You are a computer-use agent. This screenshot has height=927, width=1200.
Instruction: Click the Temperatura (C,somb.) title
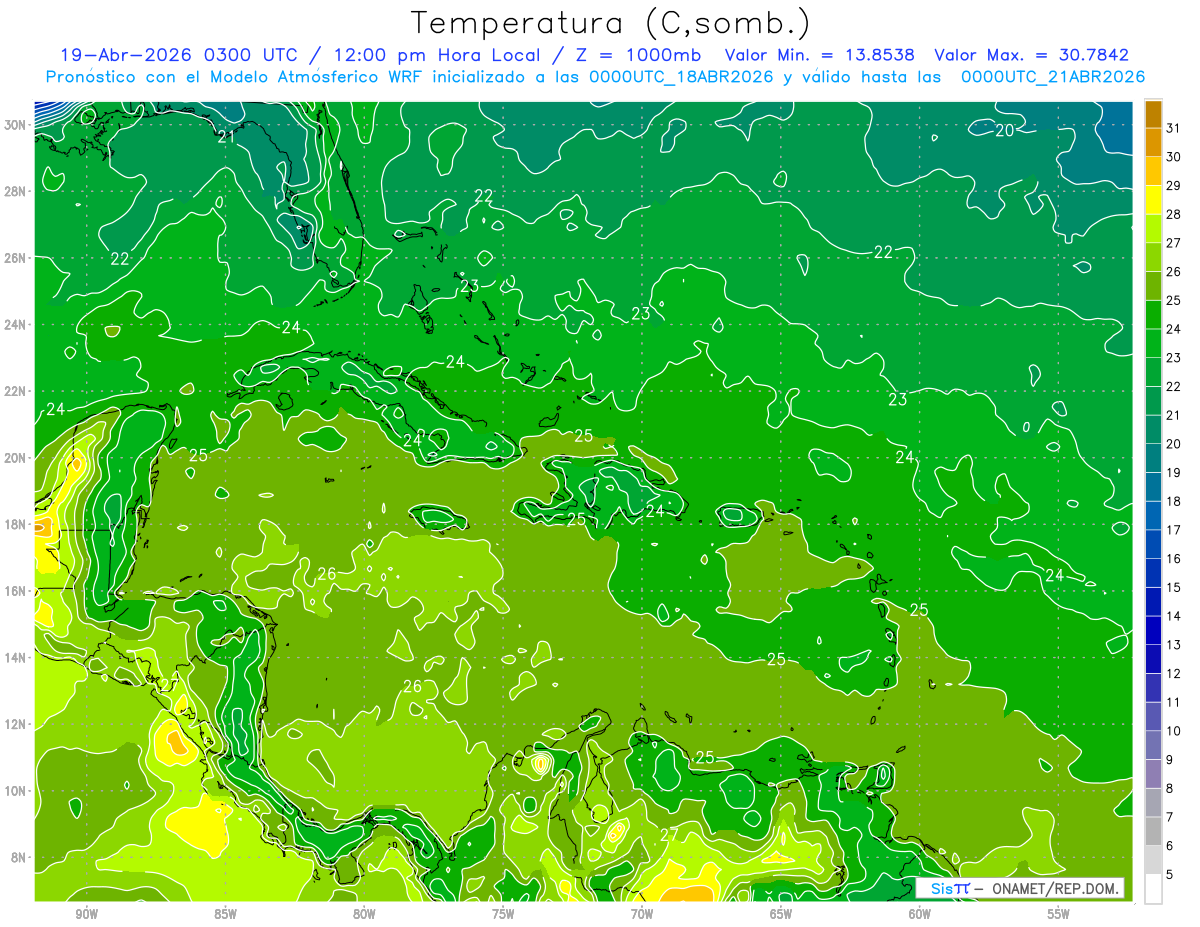tap(610, 23)
